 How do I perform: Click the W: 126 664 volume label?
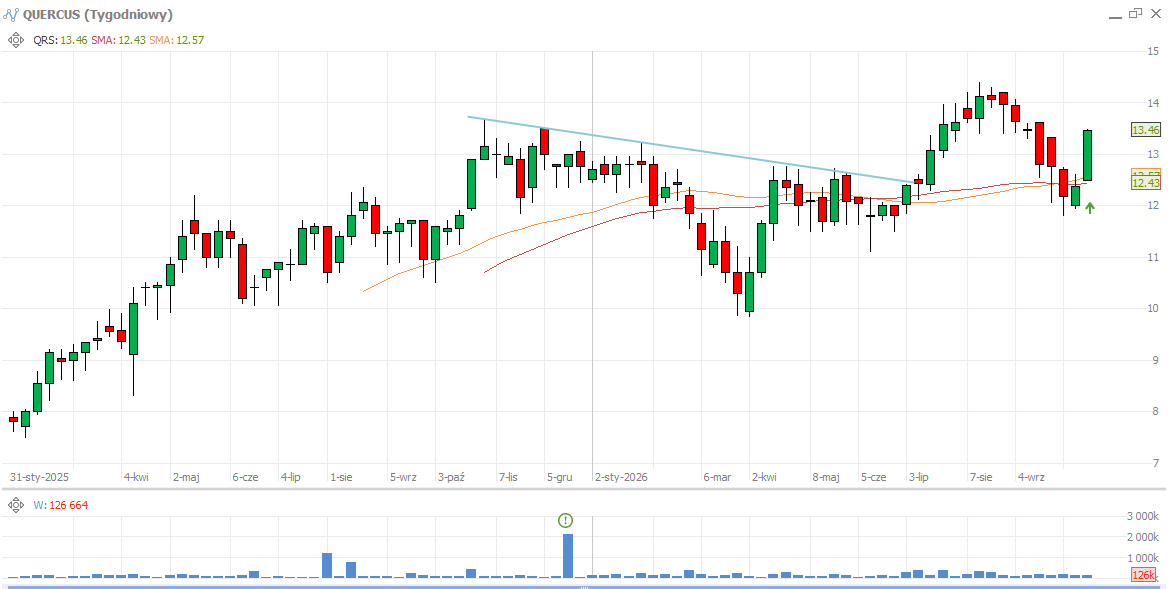60,506
